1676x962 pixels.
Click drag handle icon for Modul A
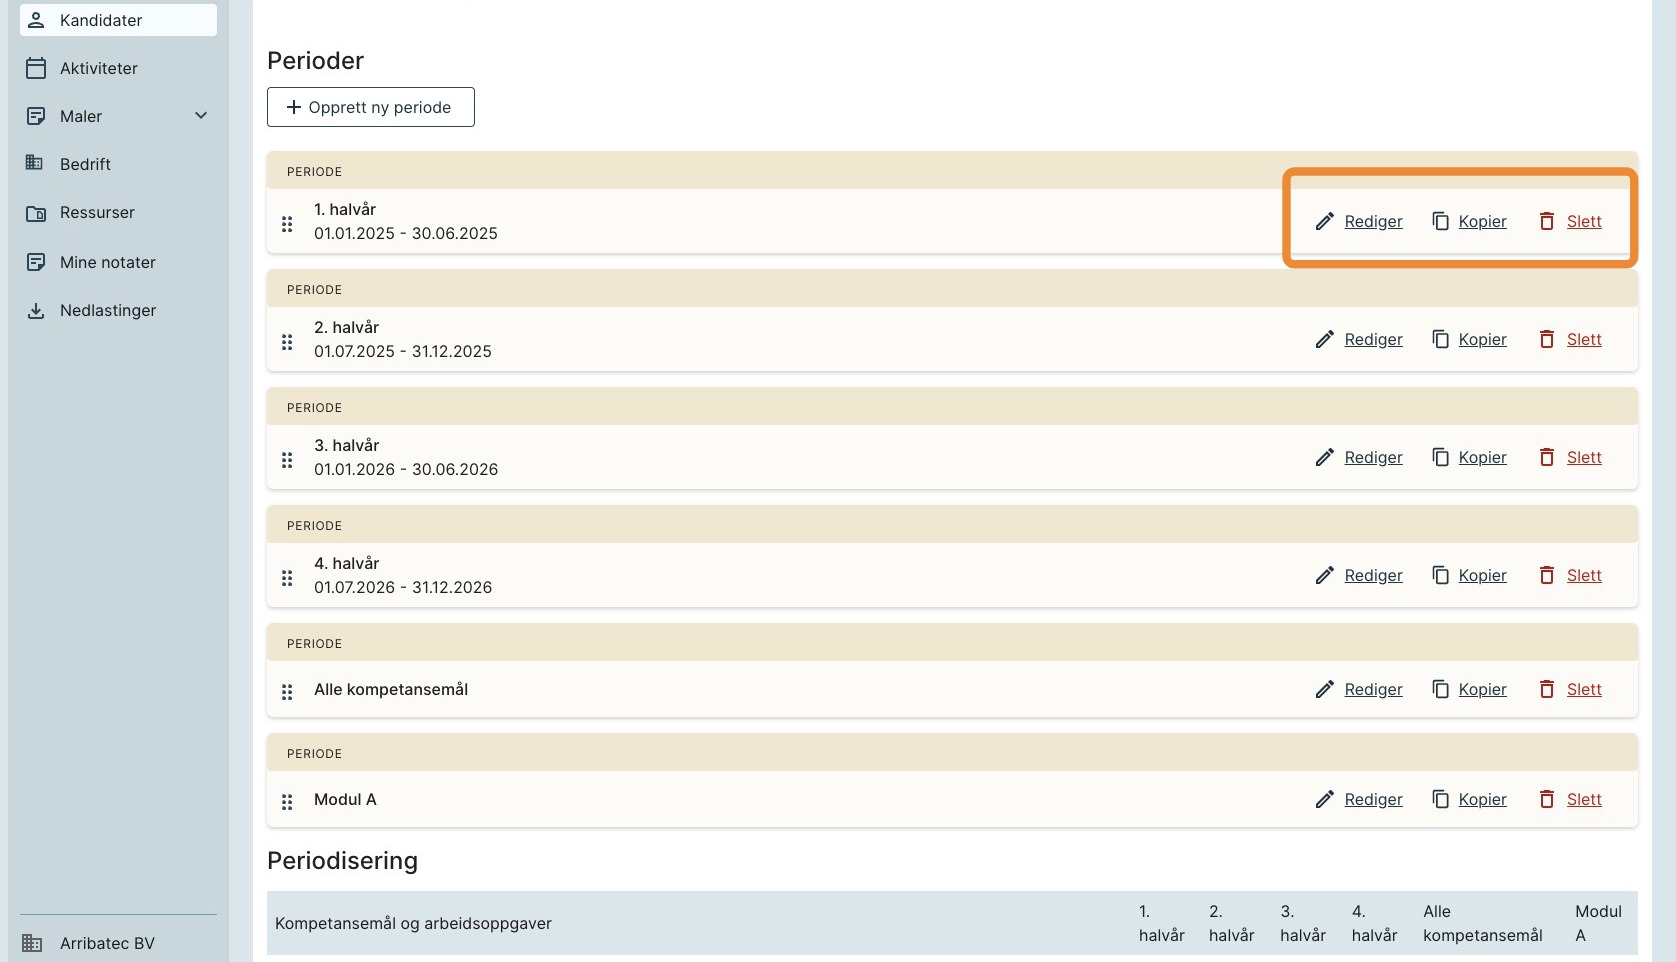(x=287, y=802)
